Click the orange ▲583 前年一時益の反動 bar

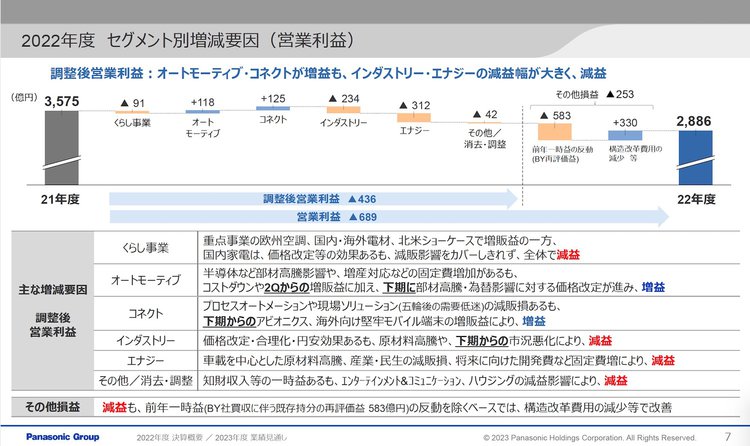point(555,131)
